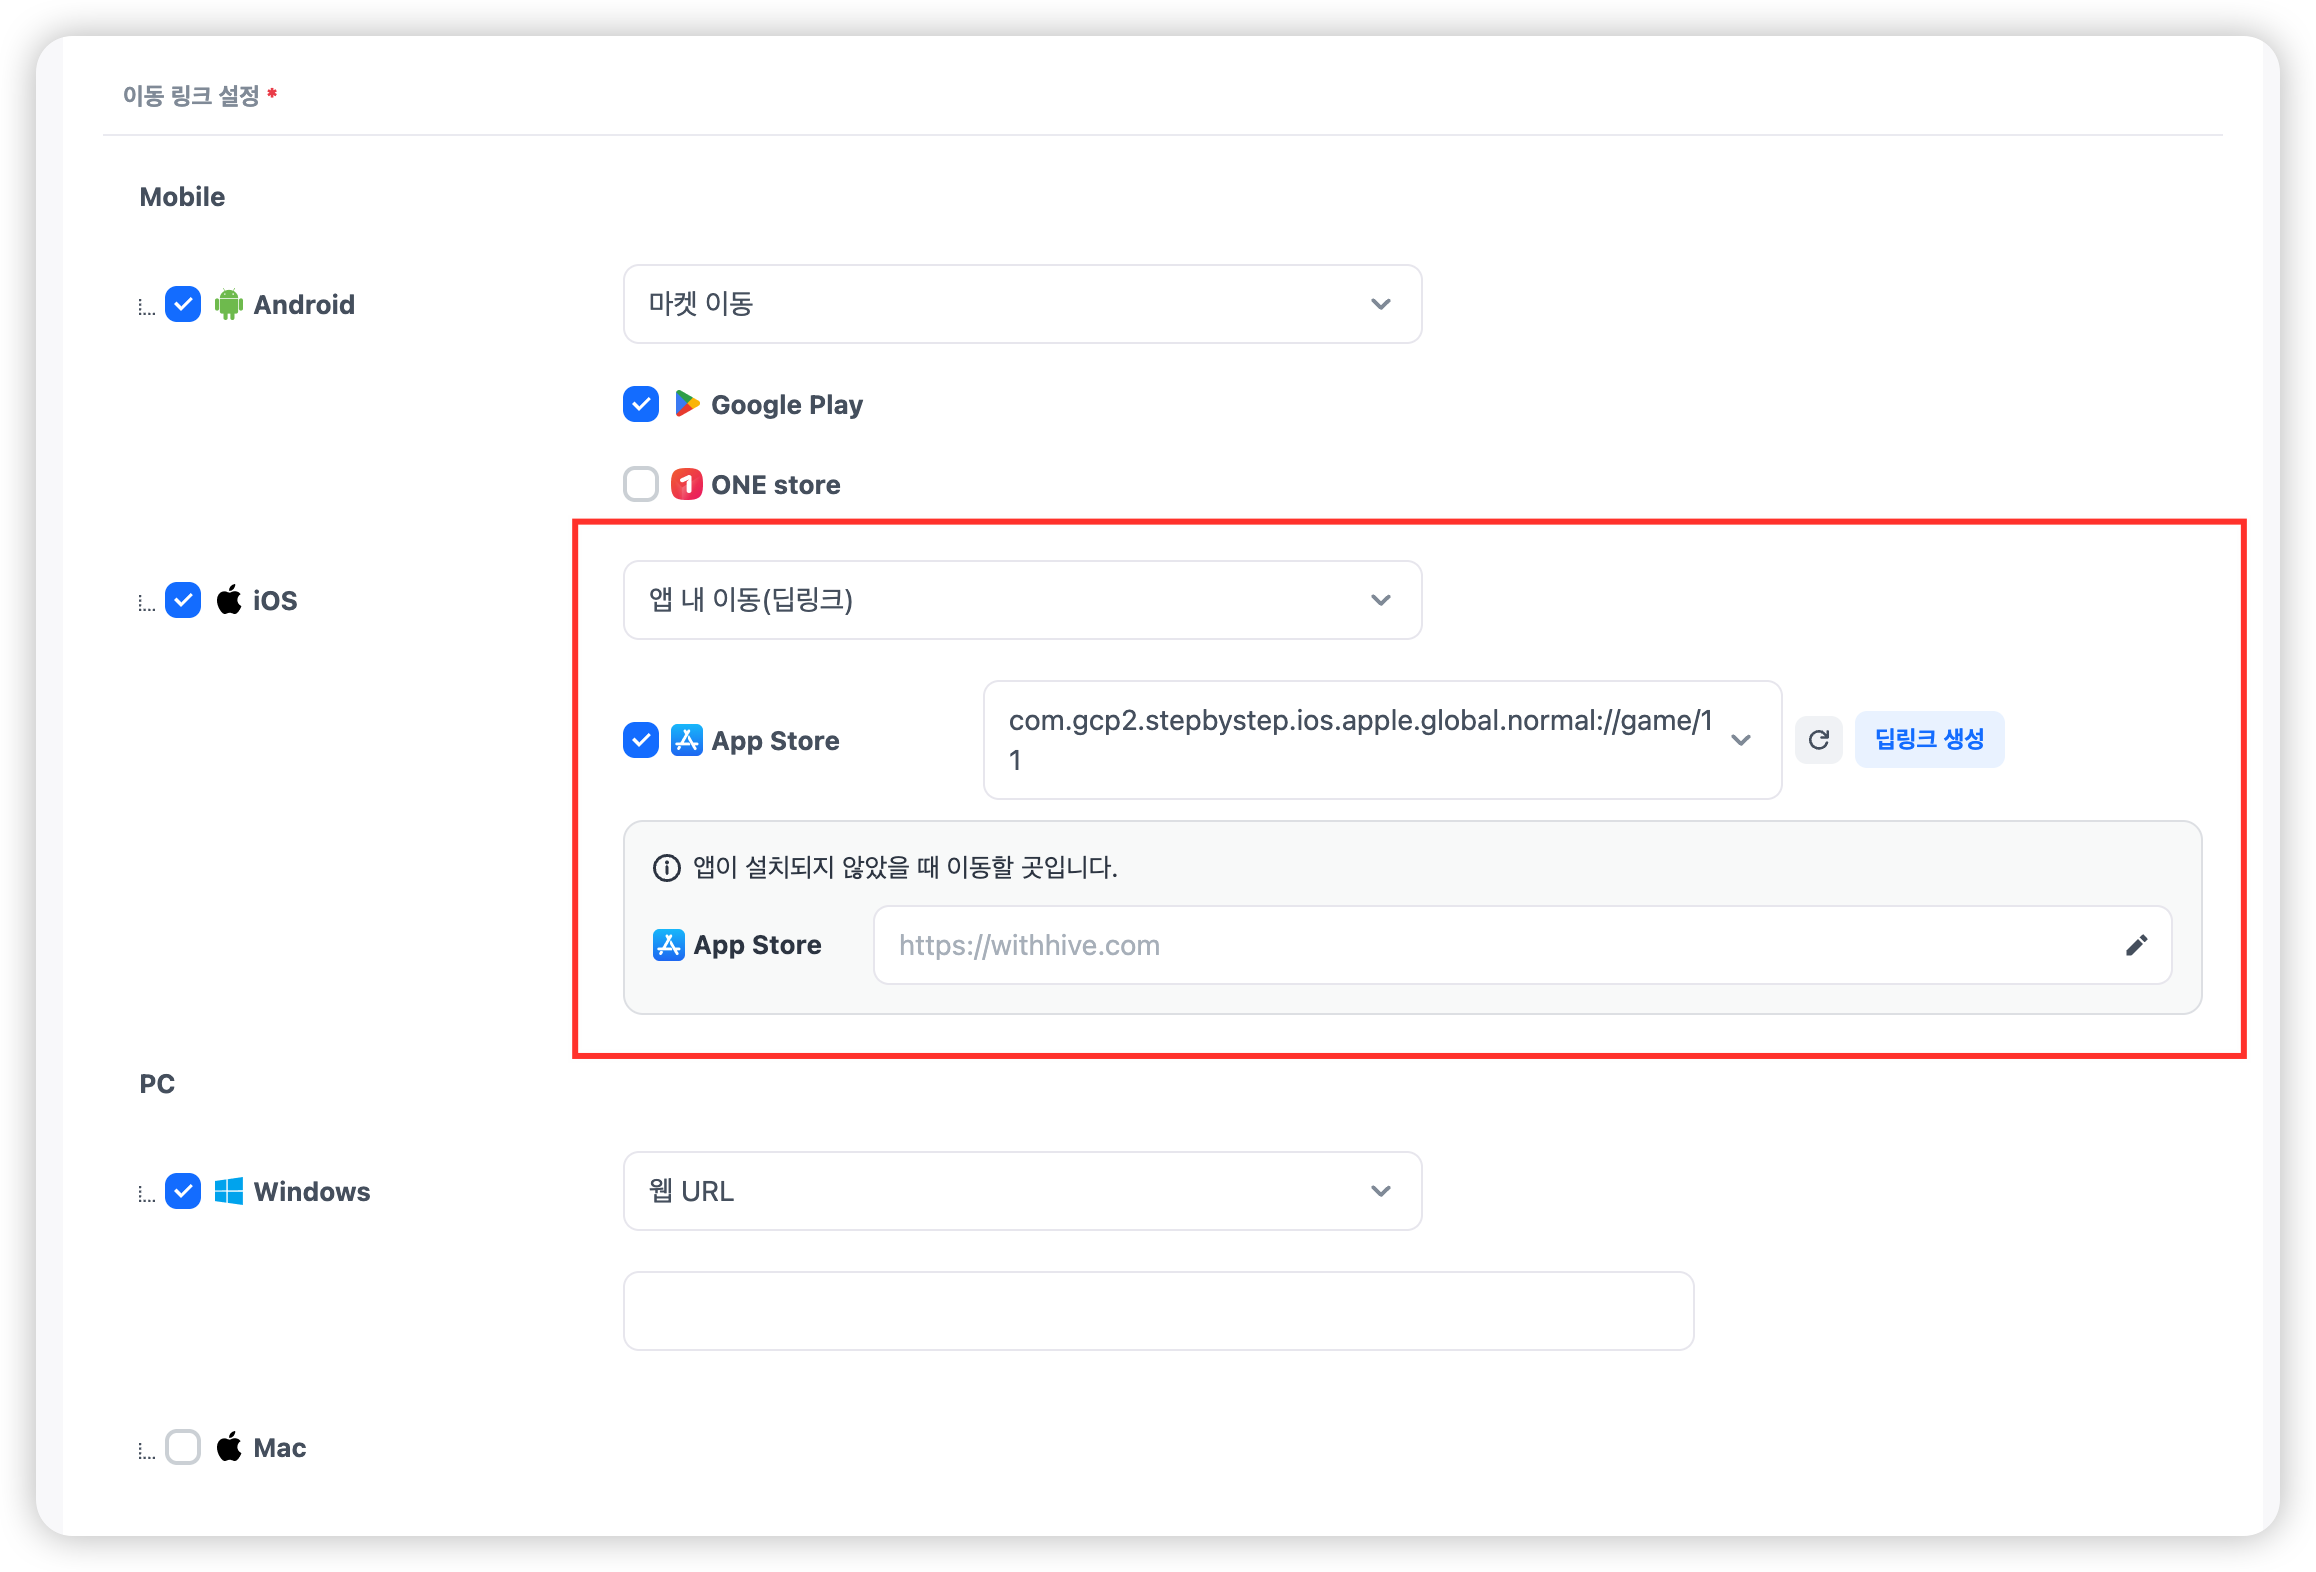Expand the deeplink URL selection dropdown
Image resolution: width=2316 pixels, height=1572 pixels.
[1740, 740]
